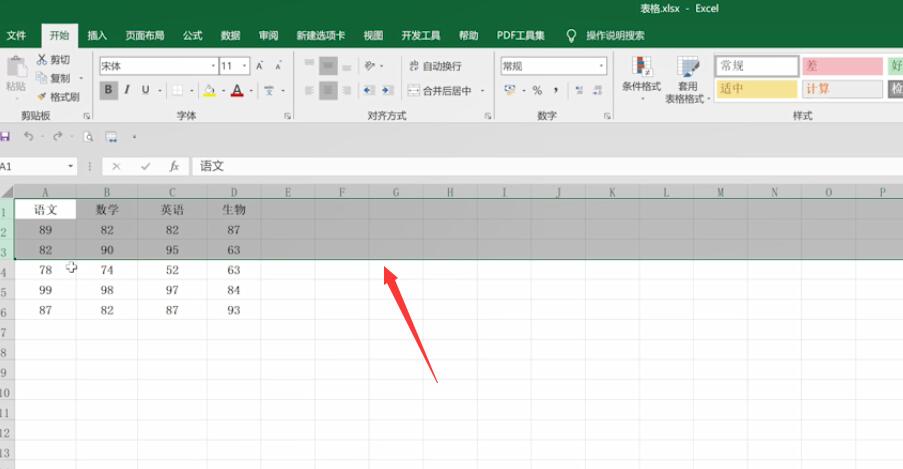903x469 pixels.
Task: Expand the fill color dropdown arrow
Action: (223, 90)
